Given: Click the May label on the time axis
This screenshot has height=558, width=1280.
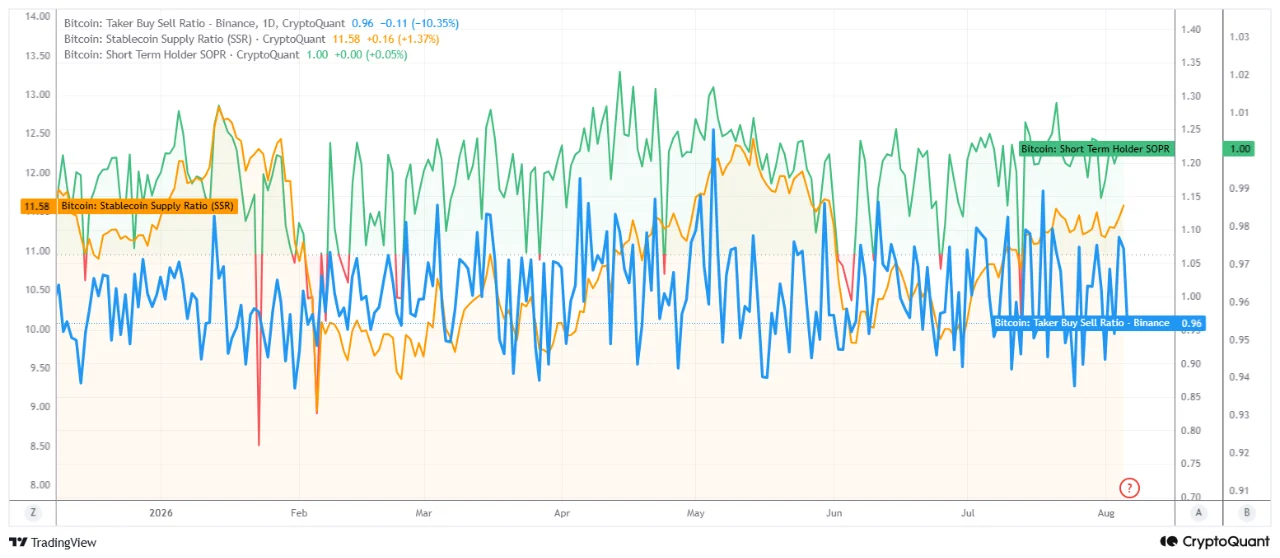Looking at the screenshot, I should point(697,513).
